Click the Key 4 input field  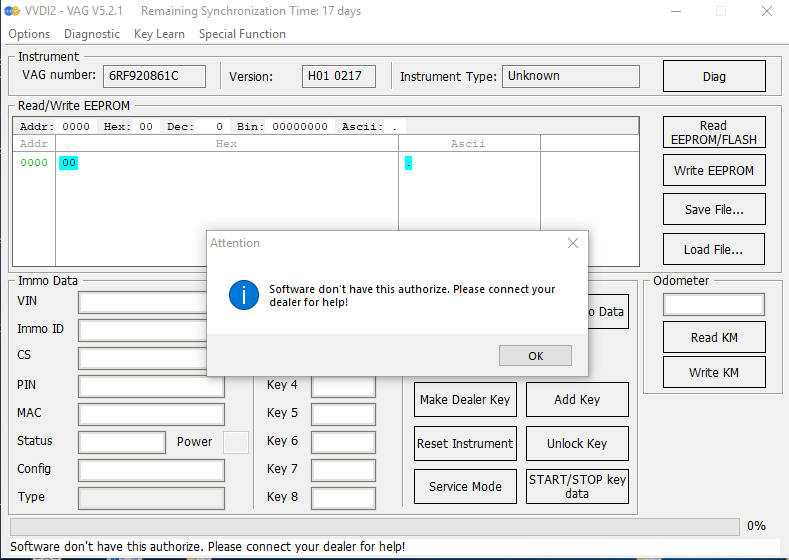point(343,386)
